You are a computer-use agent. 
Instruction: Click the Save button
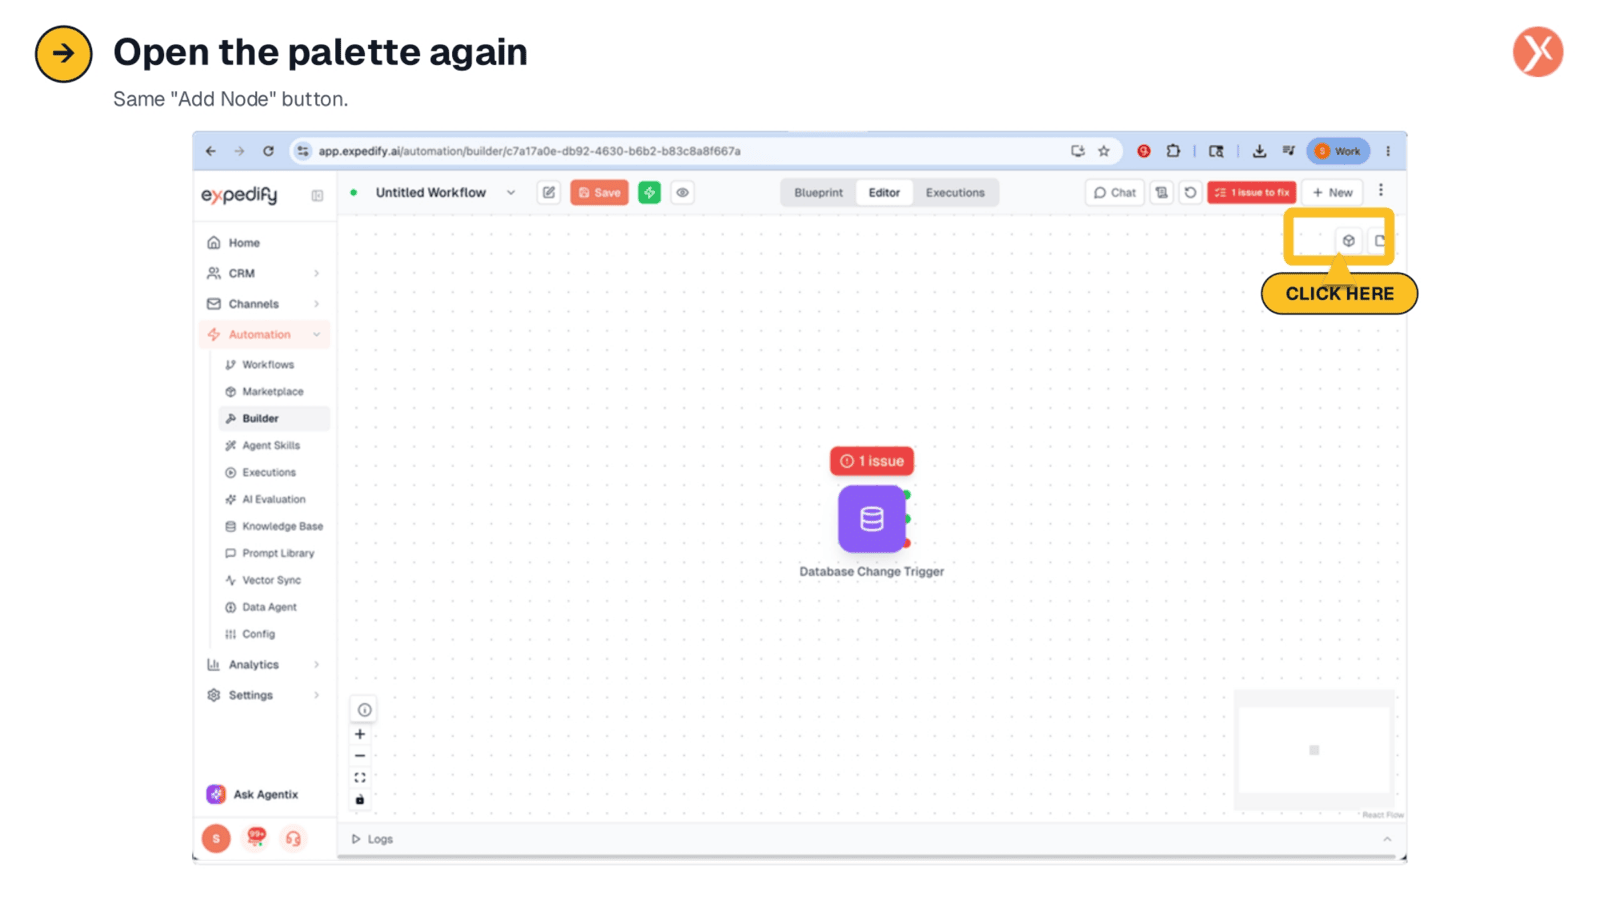[x=599, y=192]
